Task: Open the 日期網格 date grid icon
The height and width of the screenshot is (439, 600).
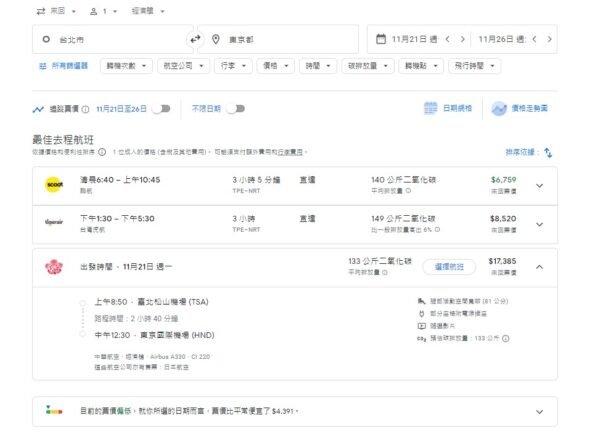Action: click(x=430, y=108)
